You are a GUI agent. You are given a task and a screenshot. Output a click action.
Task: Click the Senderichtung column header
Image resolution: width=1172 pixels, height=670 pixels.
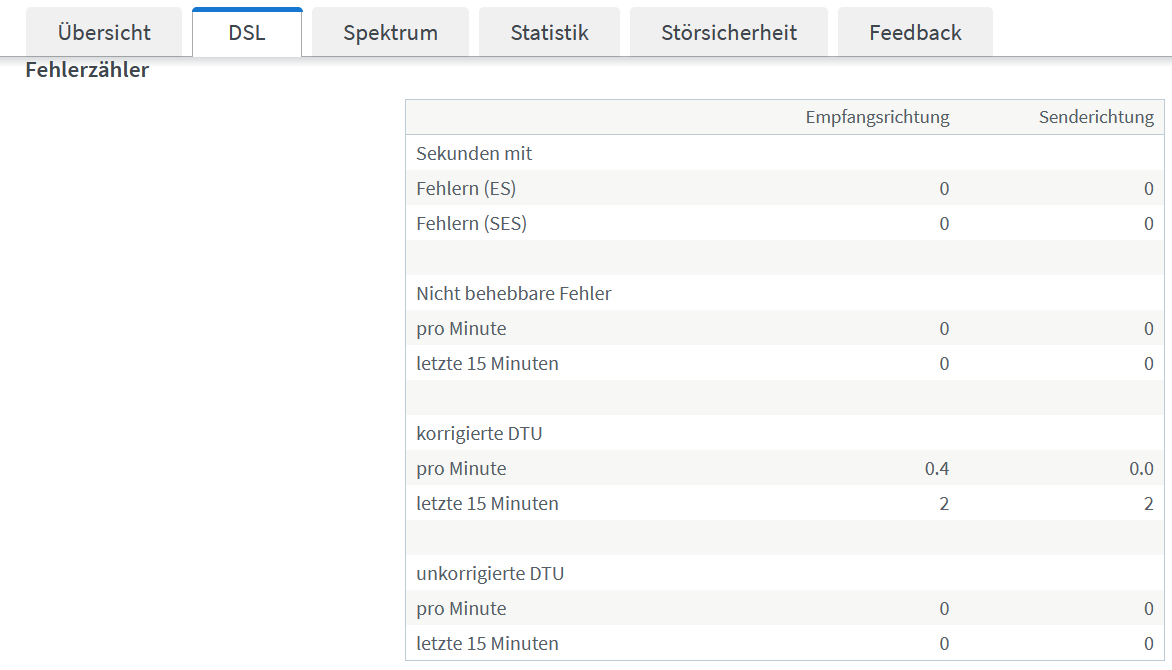[x=1096, y=117]
